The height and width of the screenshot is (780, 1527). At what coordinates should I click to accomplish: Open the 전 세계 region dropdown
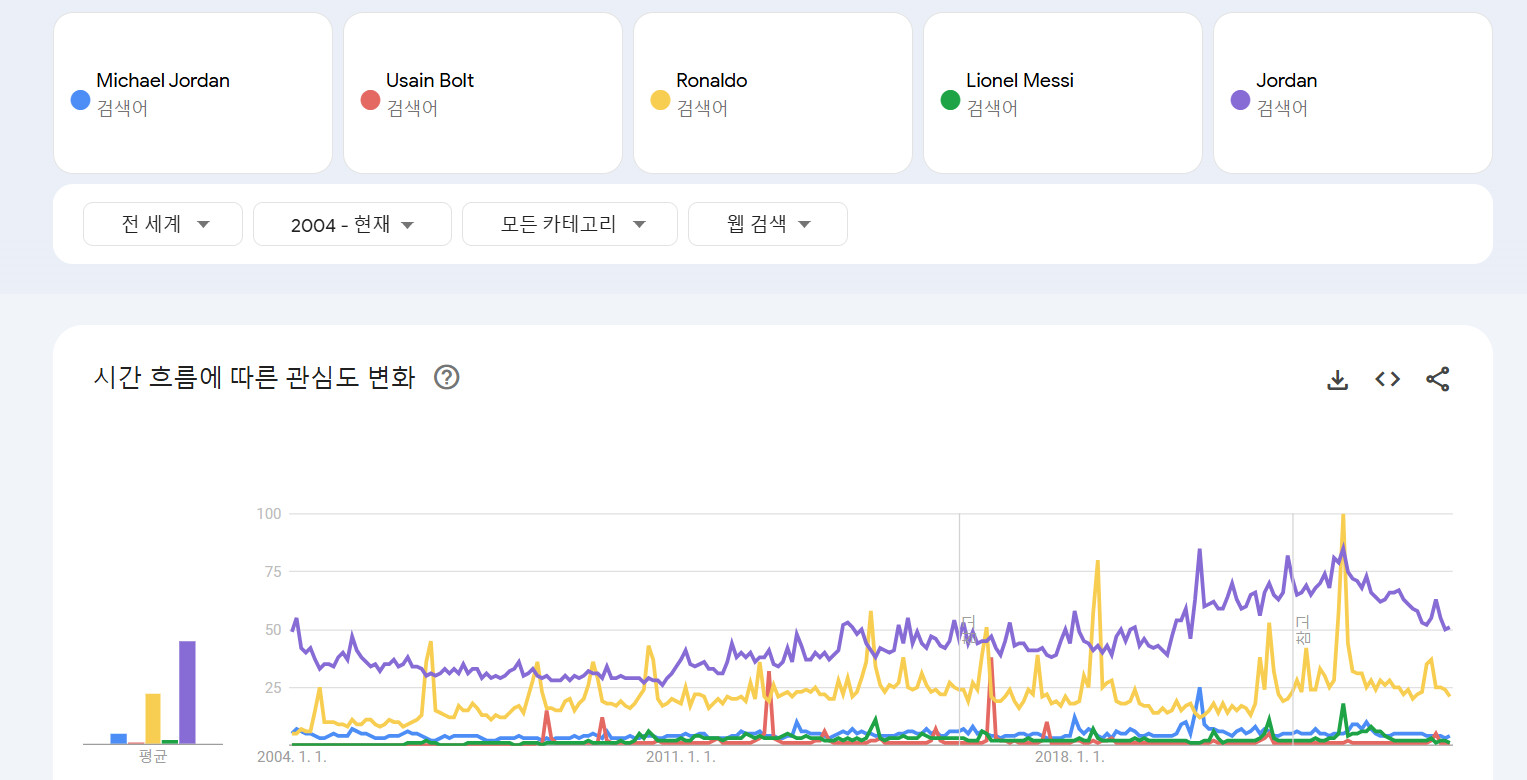(x=163, y=224)
